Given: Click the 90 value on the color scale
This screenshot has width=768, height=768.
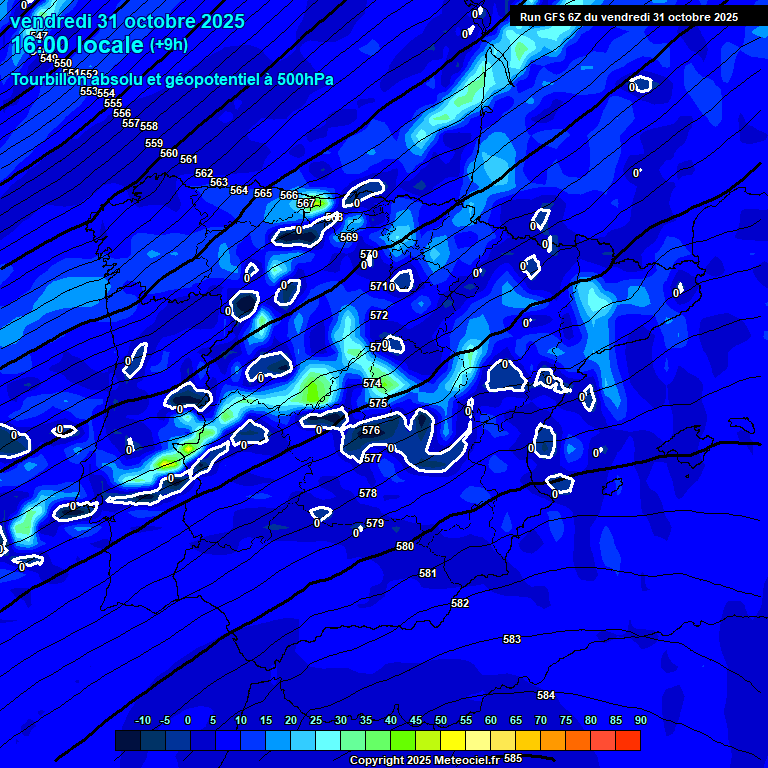Looking at the screenshot, I should (x=640, y=720).
